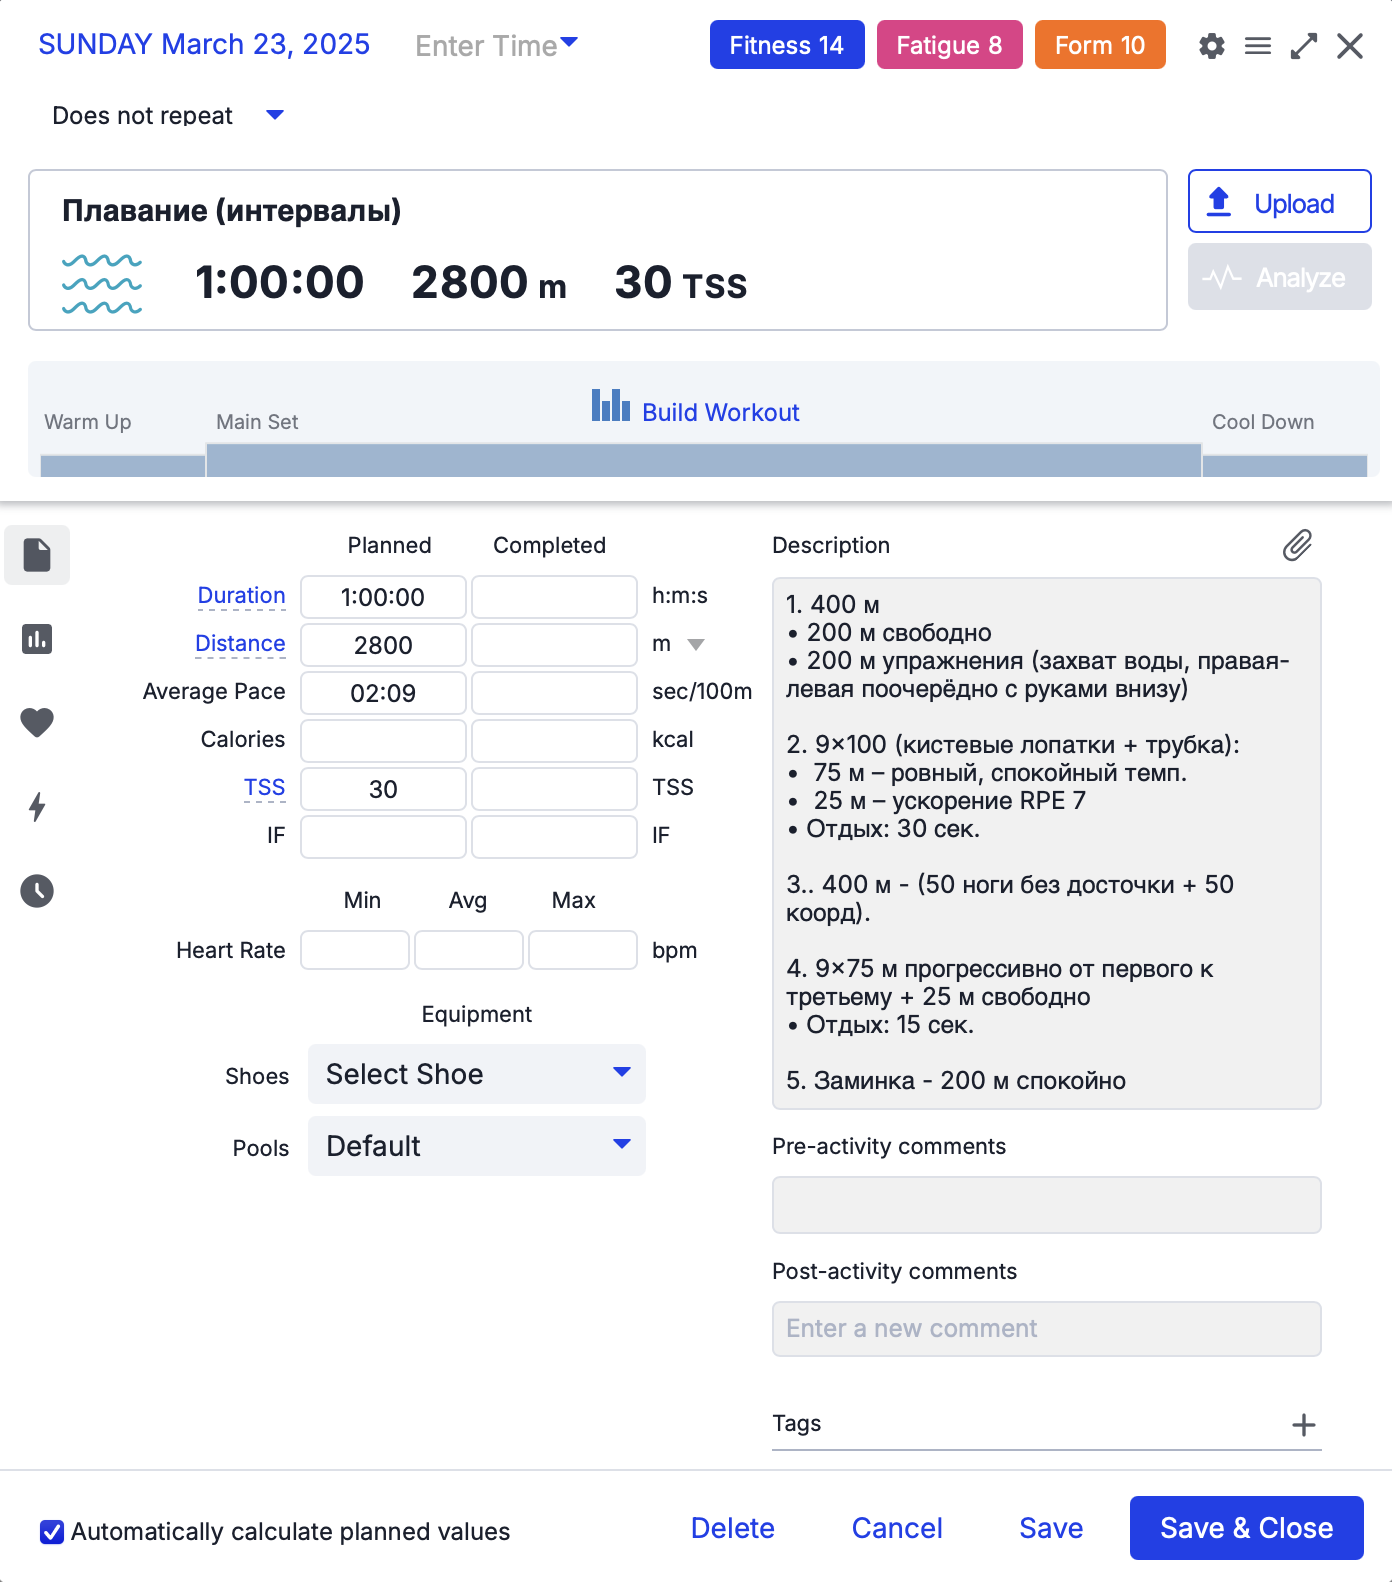Click the Save & Close button
The height and width of the screenshot is (1582, 1392).
pyautogui.click(x=1246, y=1528)
